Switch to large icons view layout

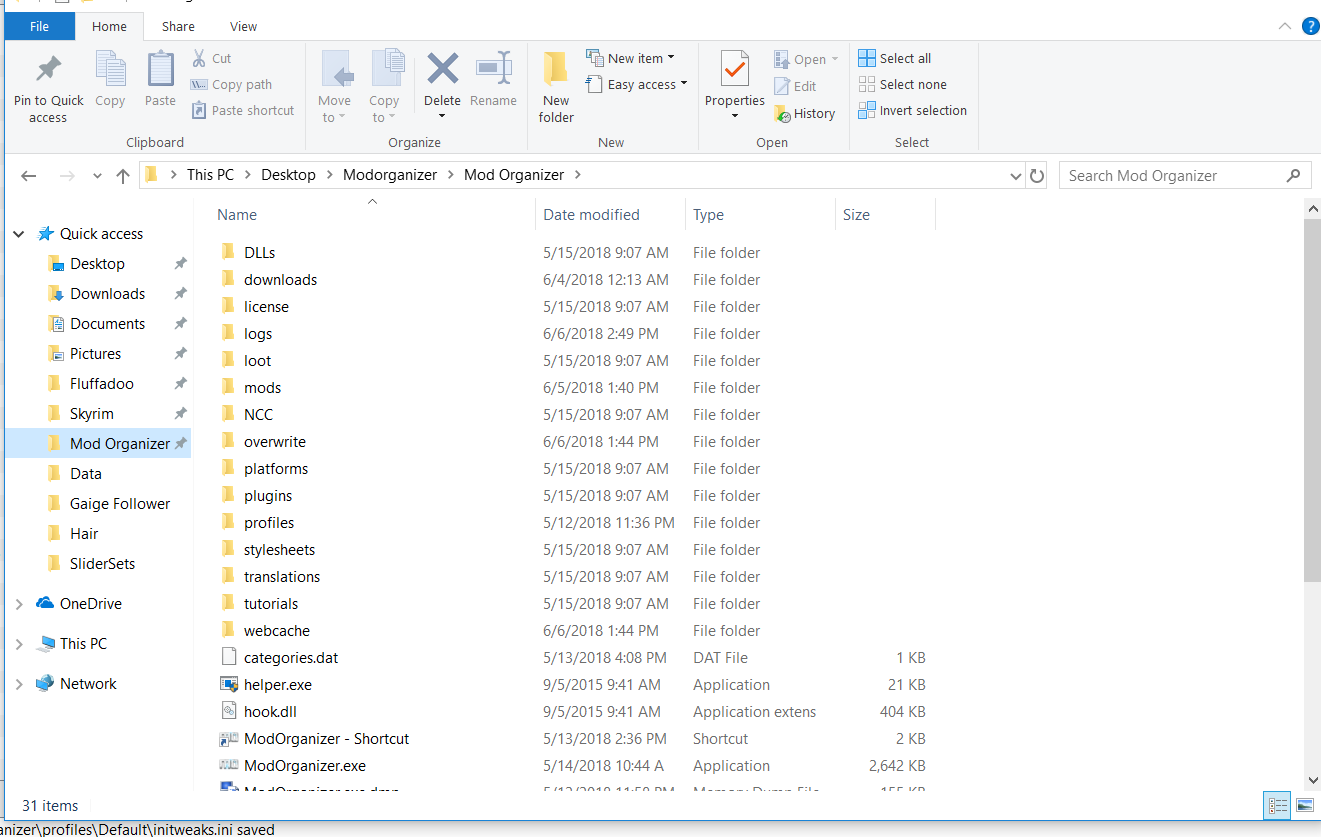1304,805
